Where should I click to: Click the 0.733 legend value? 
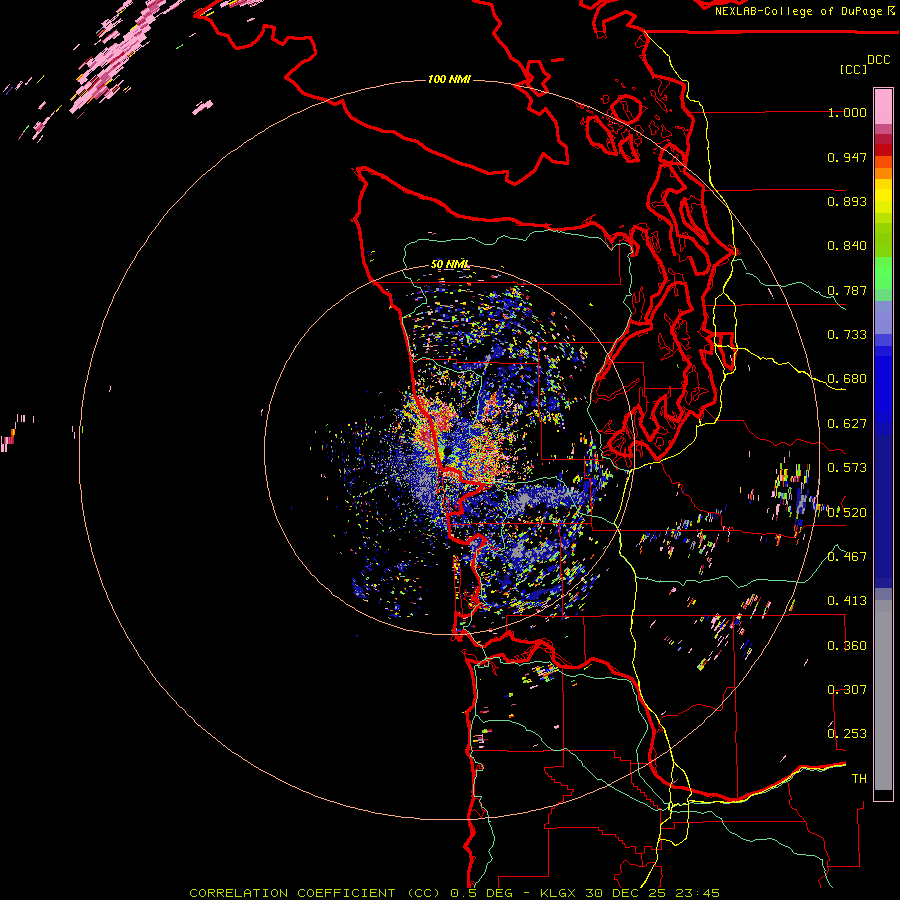(847, 335)
